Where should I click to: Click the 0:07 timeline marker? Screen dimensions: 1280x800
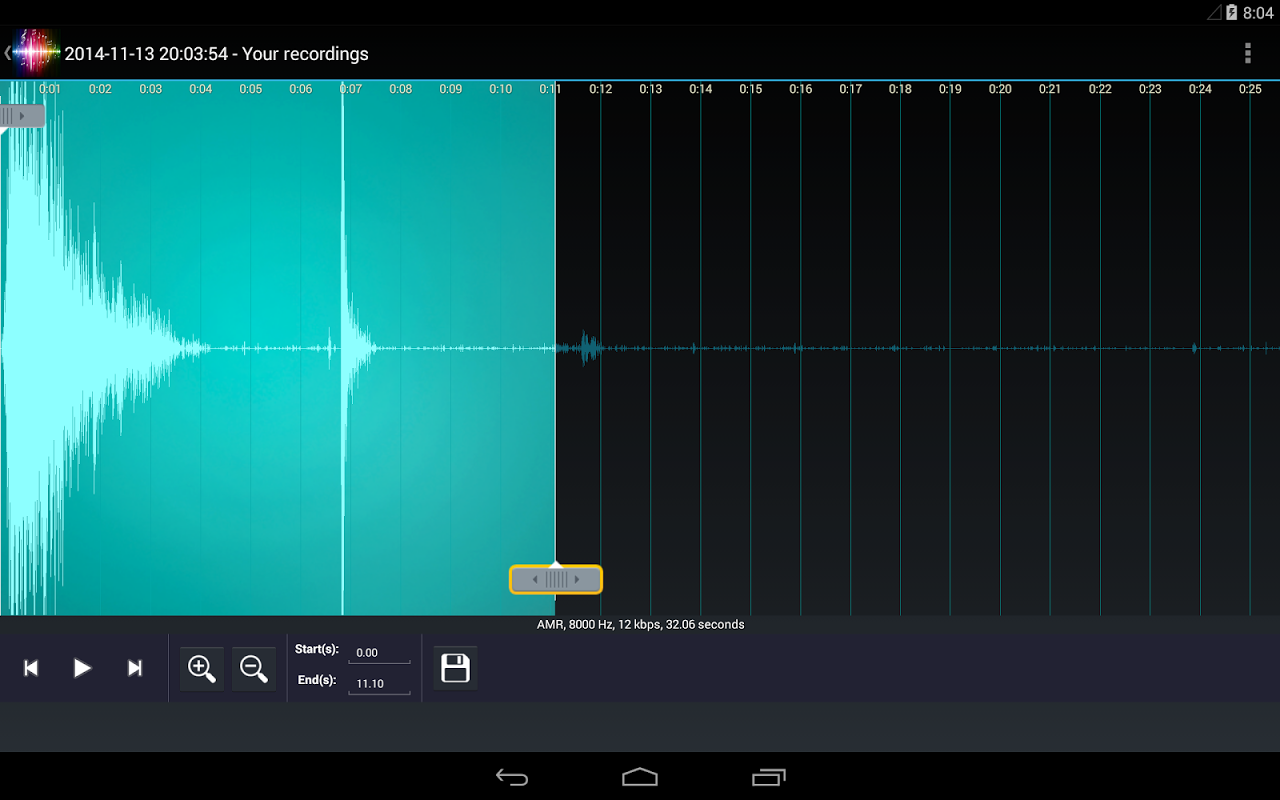[350, 89]
